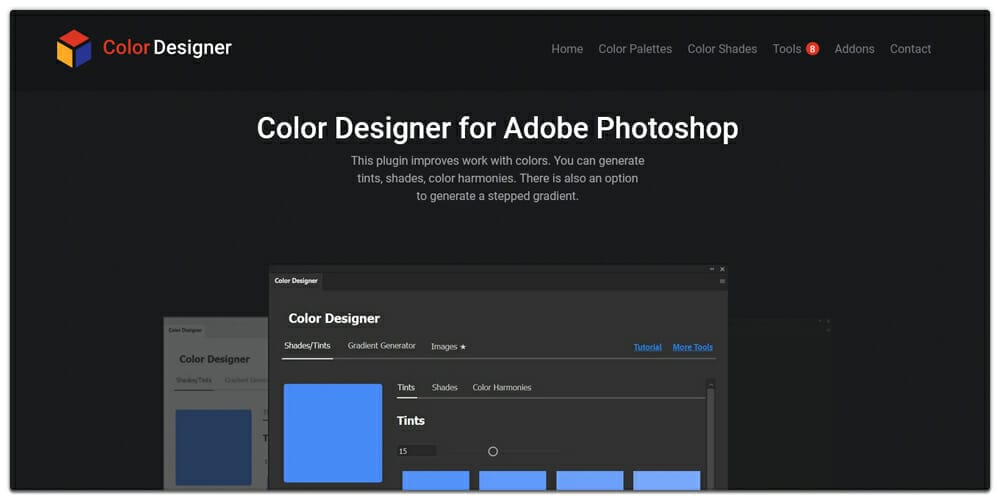
Task: Open Color Shades in navigation
Action: point(722,49)
